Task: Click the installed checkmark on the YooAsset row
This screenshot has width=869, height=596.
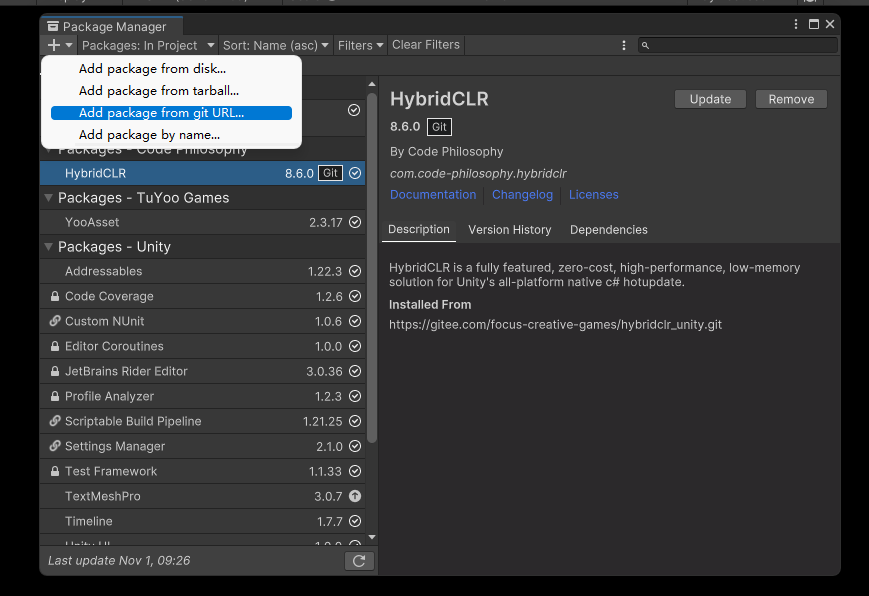Action: (355, 222)
